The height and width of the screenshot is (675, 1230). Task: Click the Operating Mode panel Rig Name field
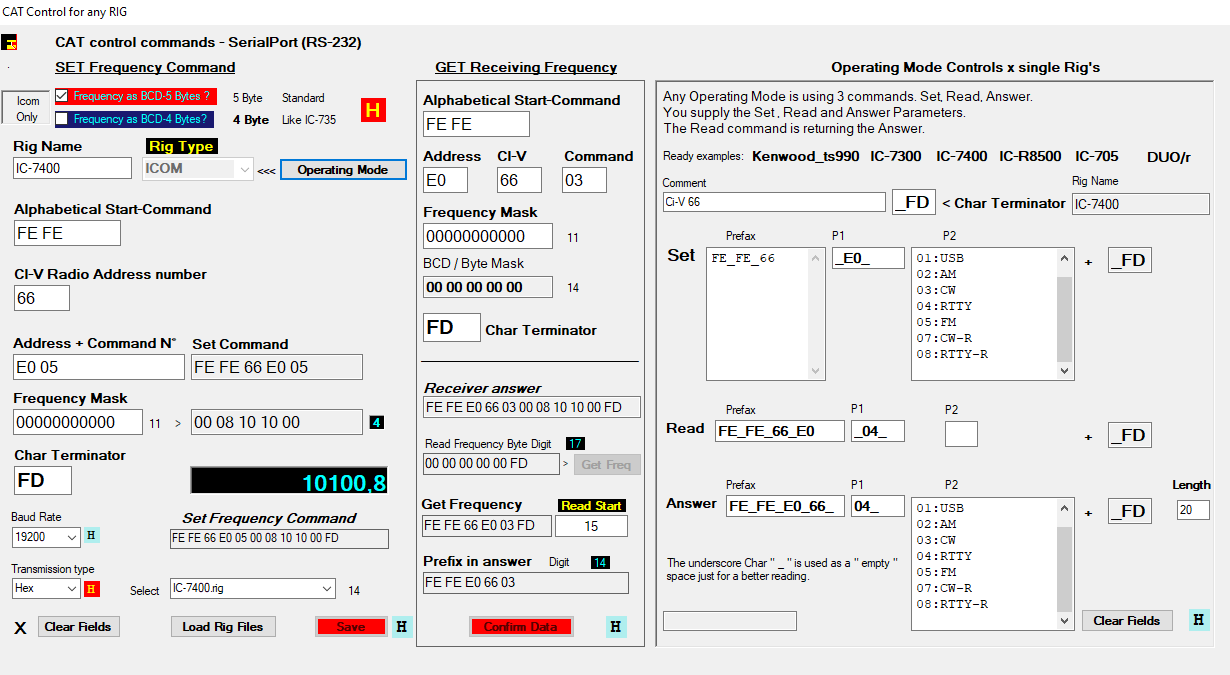[x=1141, y=204]
